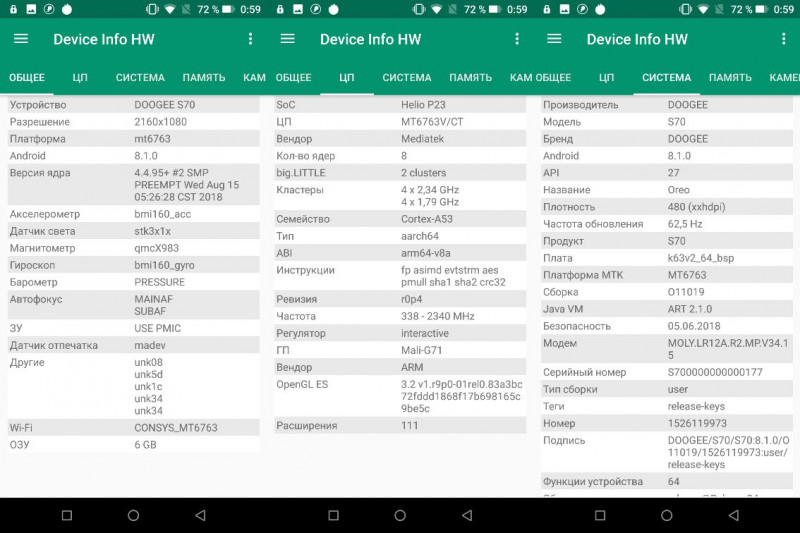Screen dimensions: 800x533
Task: Tap the 'MT6763V/CT' CPU value
Action: point(432,122)
